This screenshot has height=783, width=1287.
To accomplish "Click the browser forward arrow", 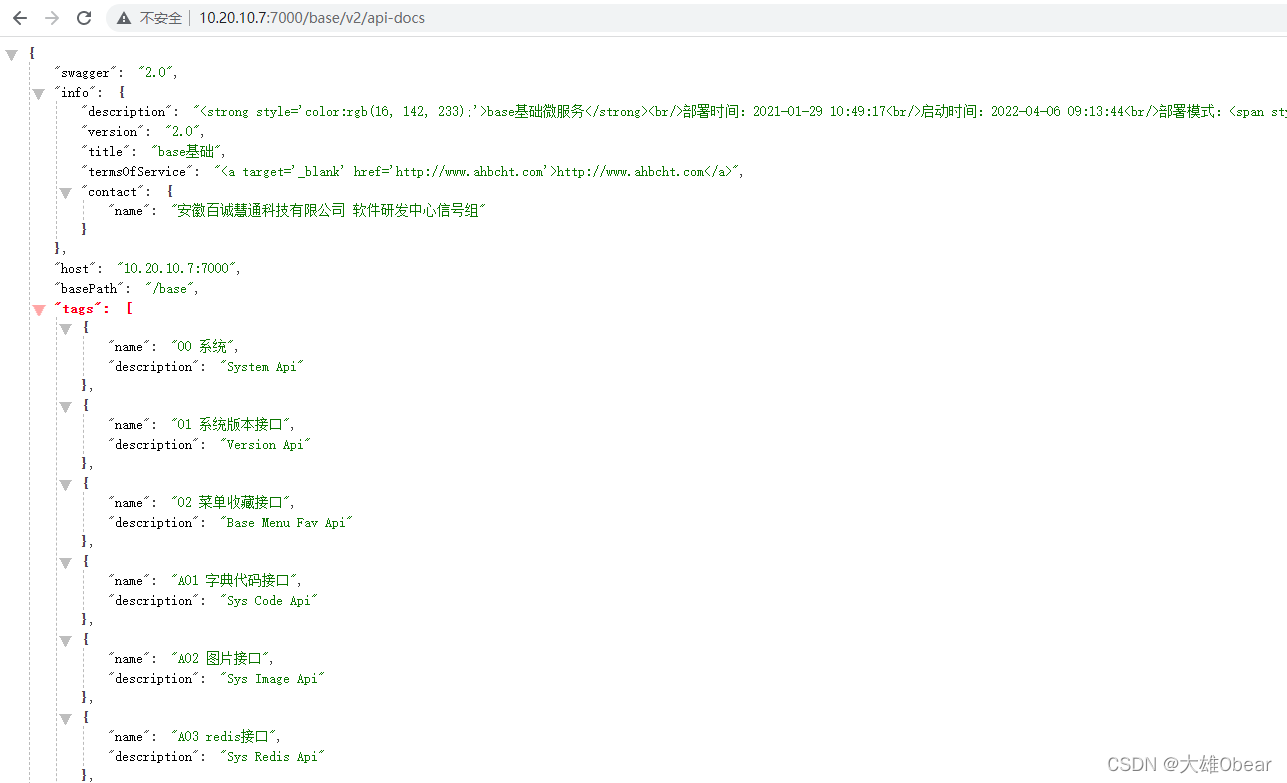I will pos(52,18).
